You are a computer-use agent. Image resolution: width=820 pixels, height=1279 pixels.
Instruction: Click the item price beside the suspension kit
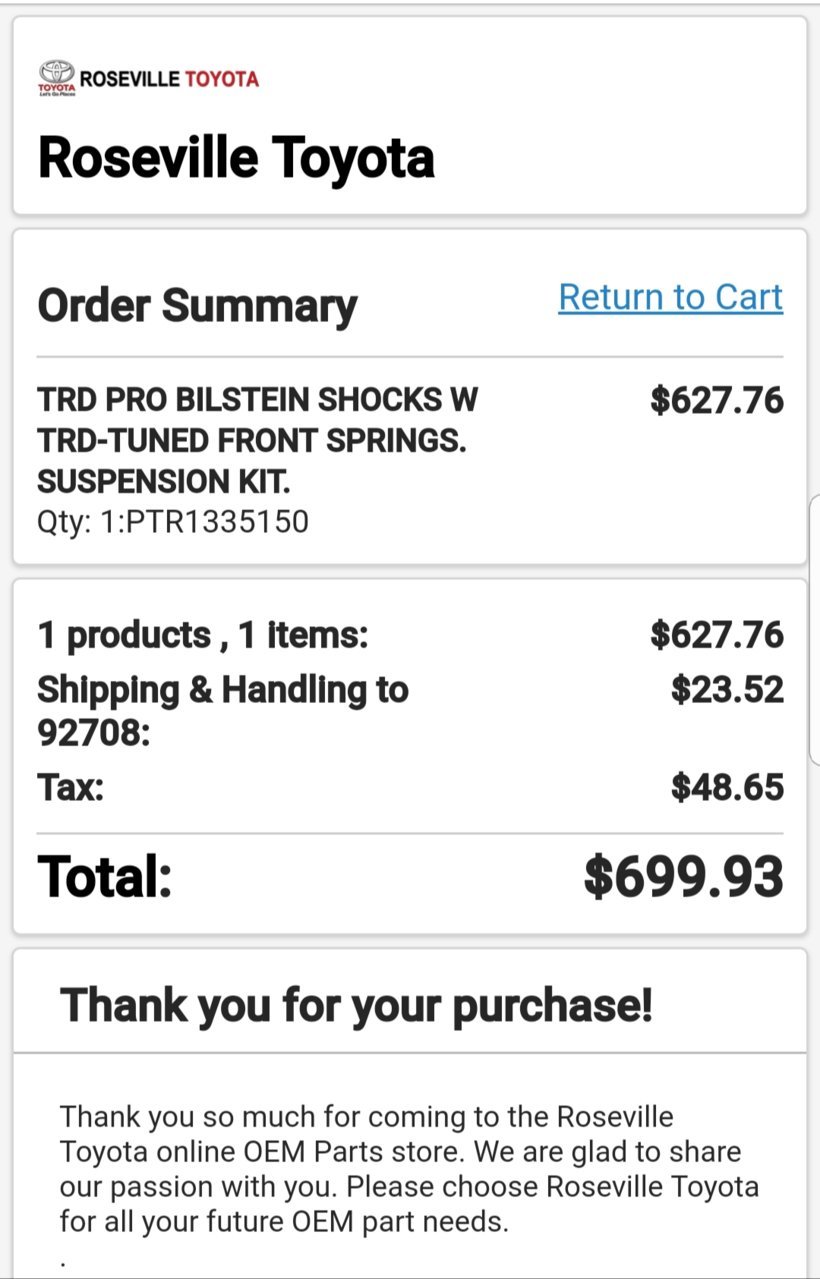click(717, 400)
